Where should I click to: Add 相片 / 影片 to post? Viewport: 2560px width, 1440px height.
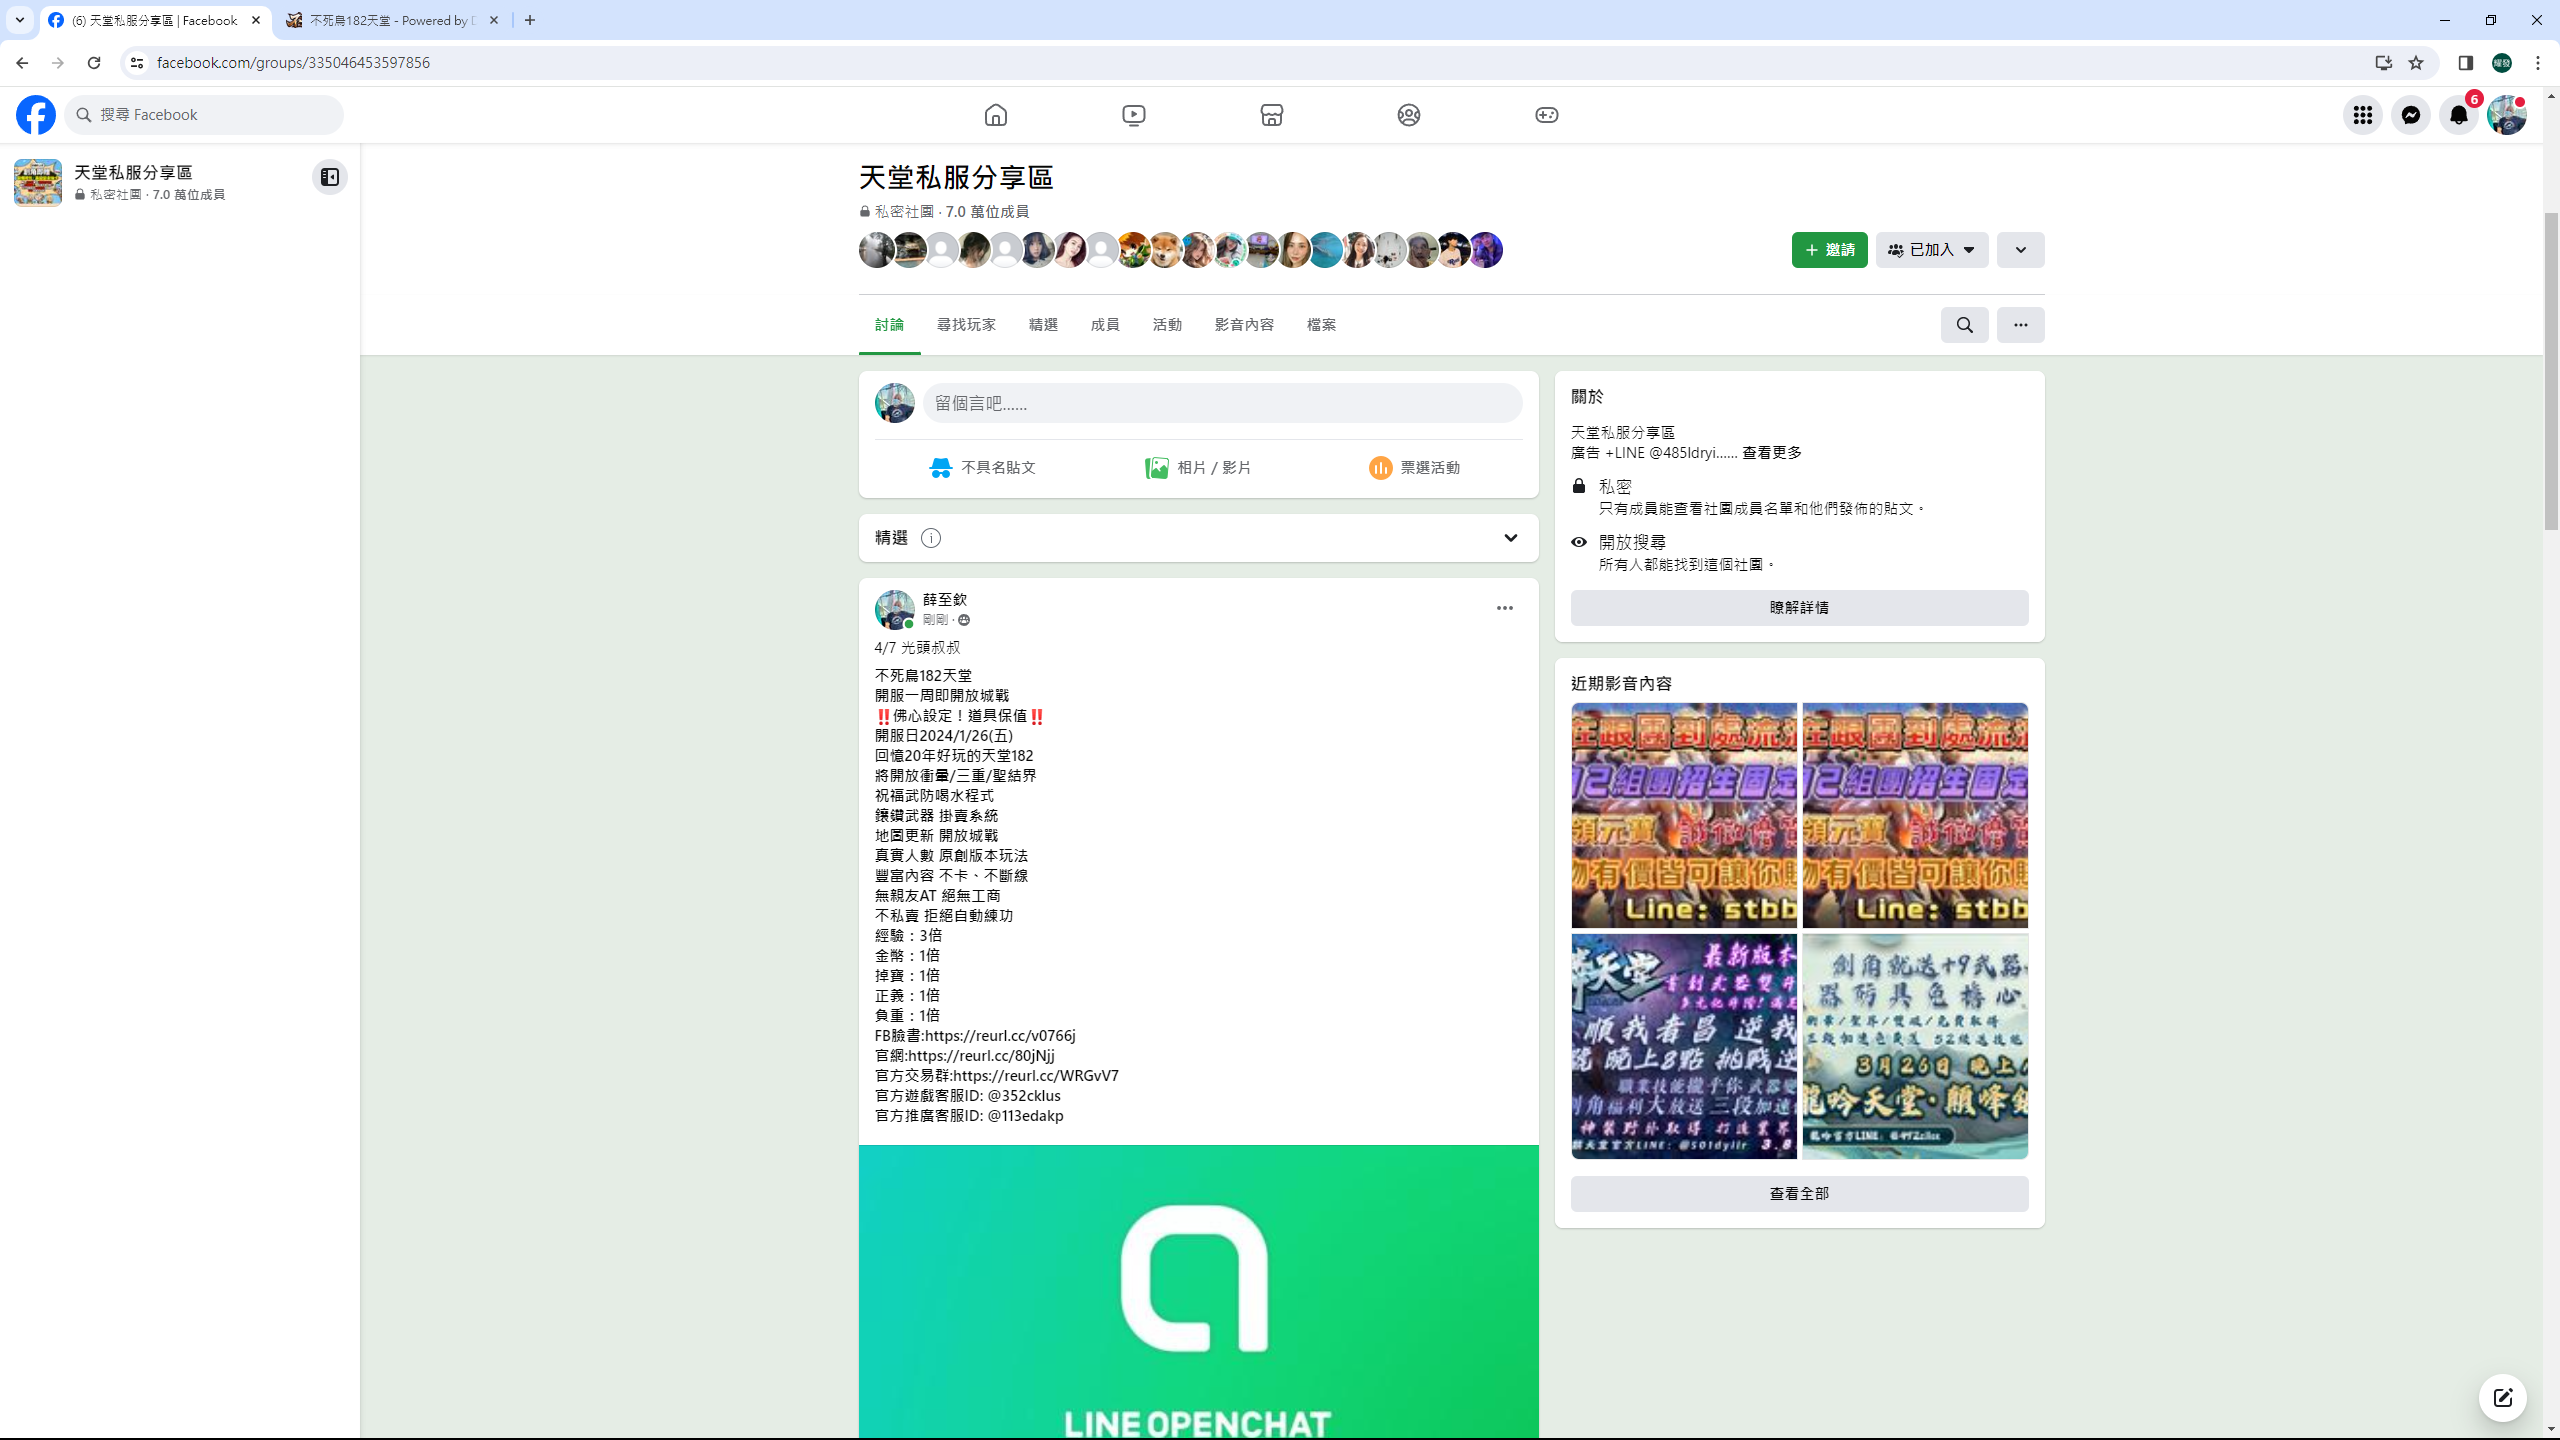click(x=1198, y=468)
